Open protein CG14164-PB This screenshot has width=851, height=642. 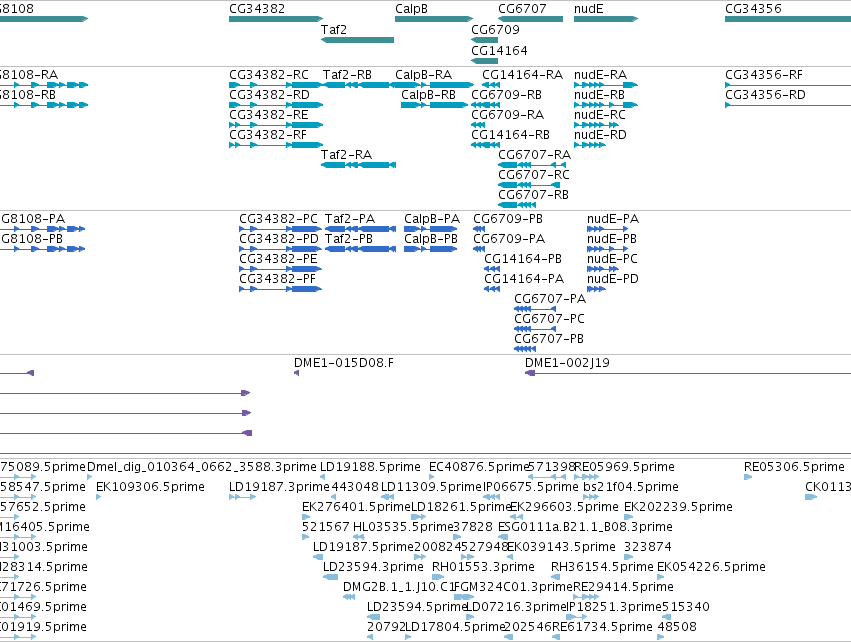tap(523, 259)
